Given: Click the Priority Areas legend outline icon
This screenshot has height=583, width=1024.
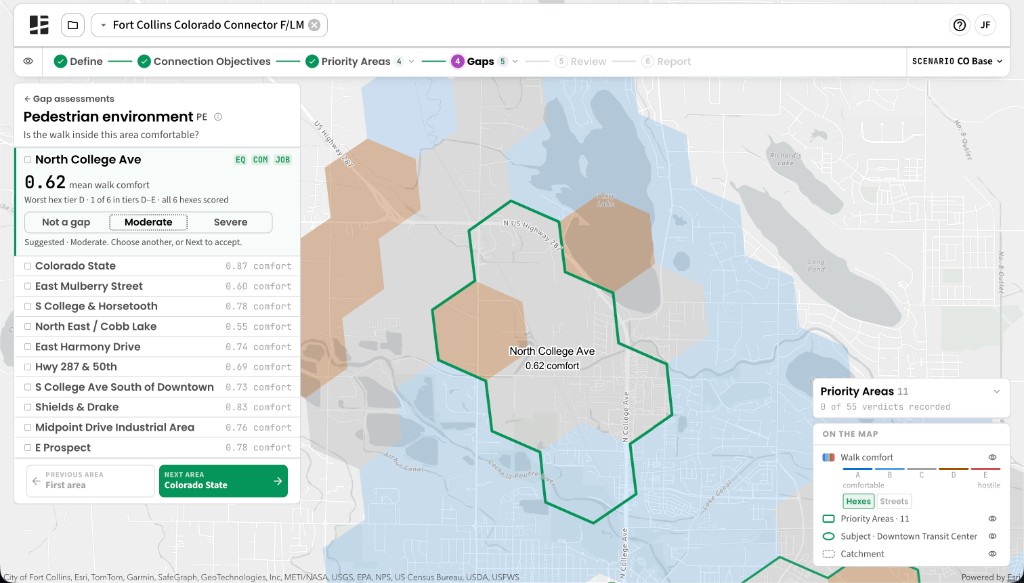Looking at the screenshot, I should [828, 519].
